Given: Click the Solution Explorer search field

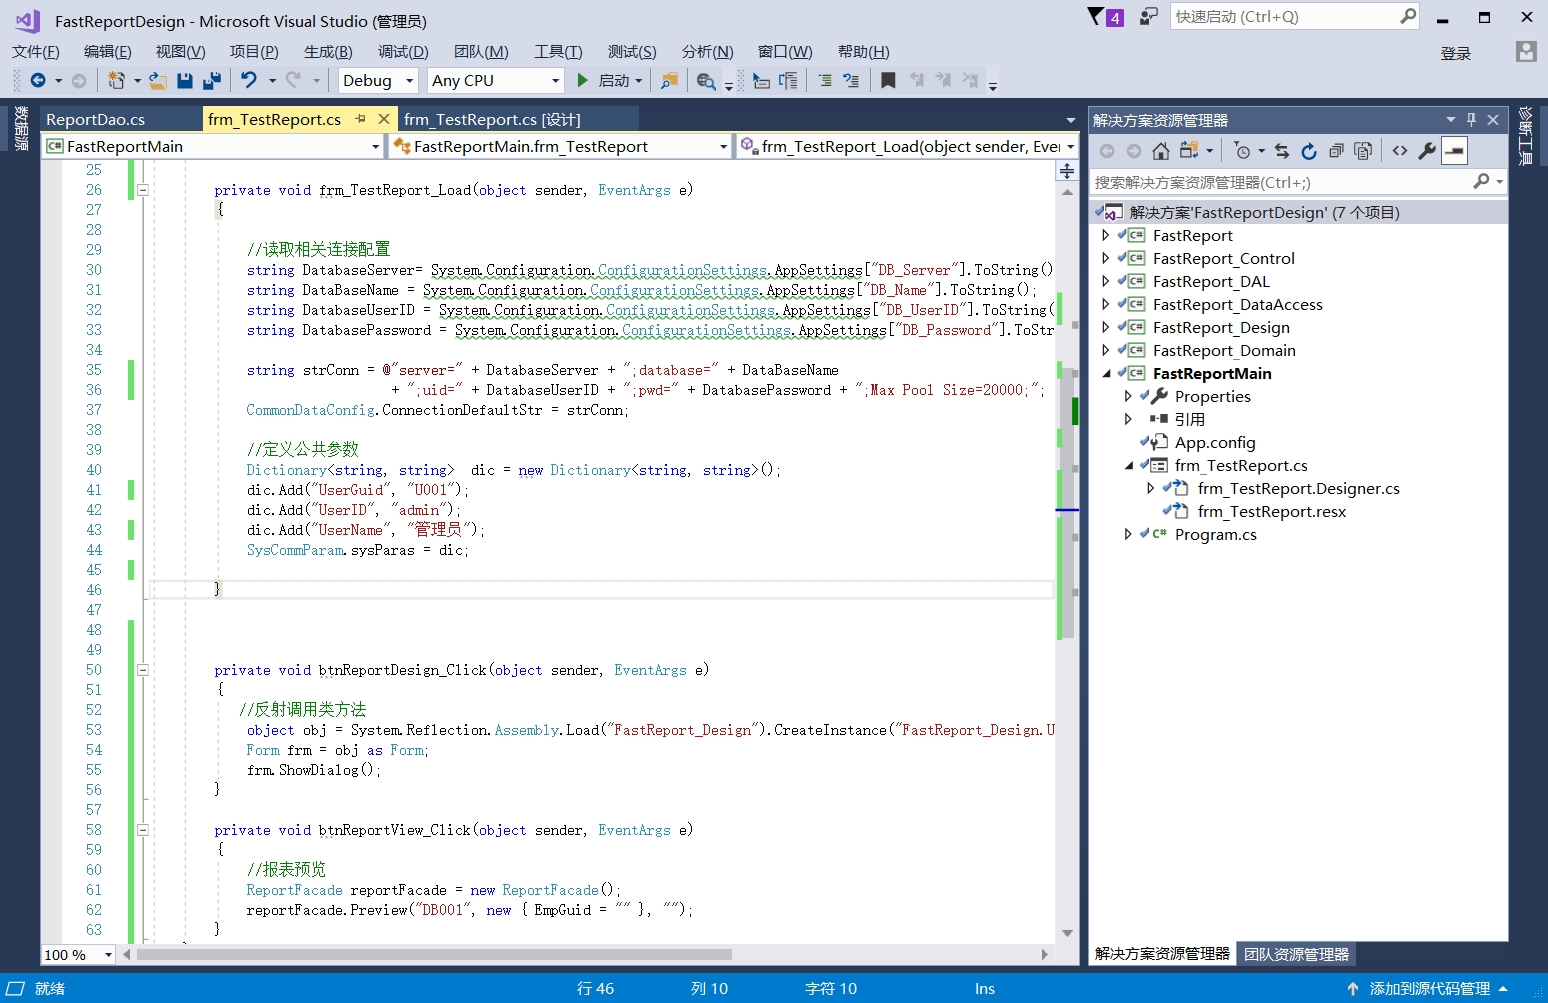Looking at the screenshot, I should tap(1281, 182).
